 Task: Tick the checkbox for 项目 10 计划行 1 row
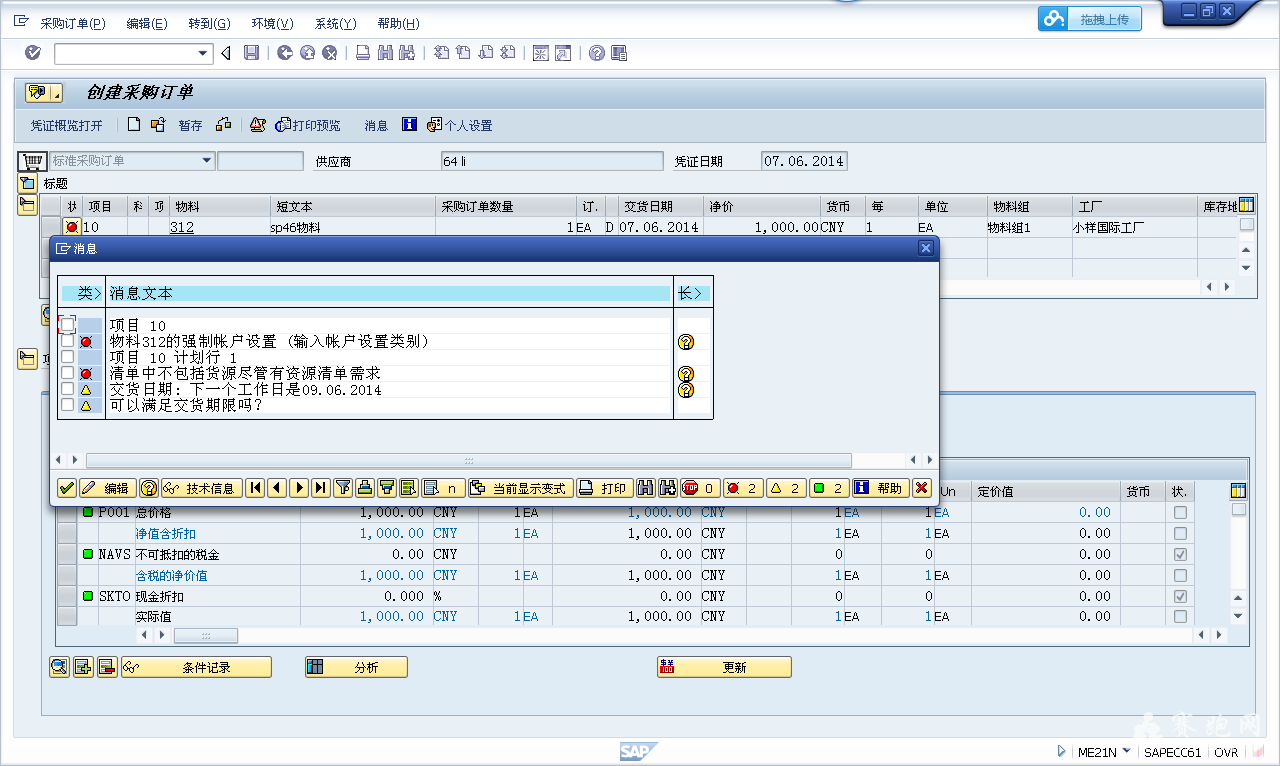click(x=67, y=357)
